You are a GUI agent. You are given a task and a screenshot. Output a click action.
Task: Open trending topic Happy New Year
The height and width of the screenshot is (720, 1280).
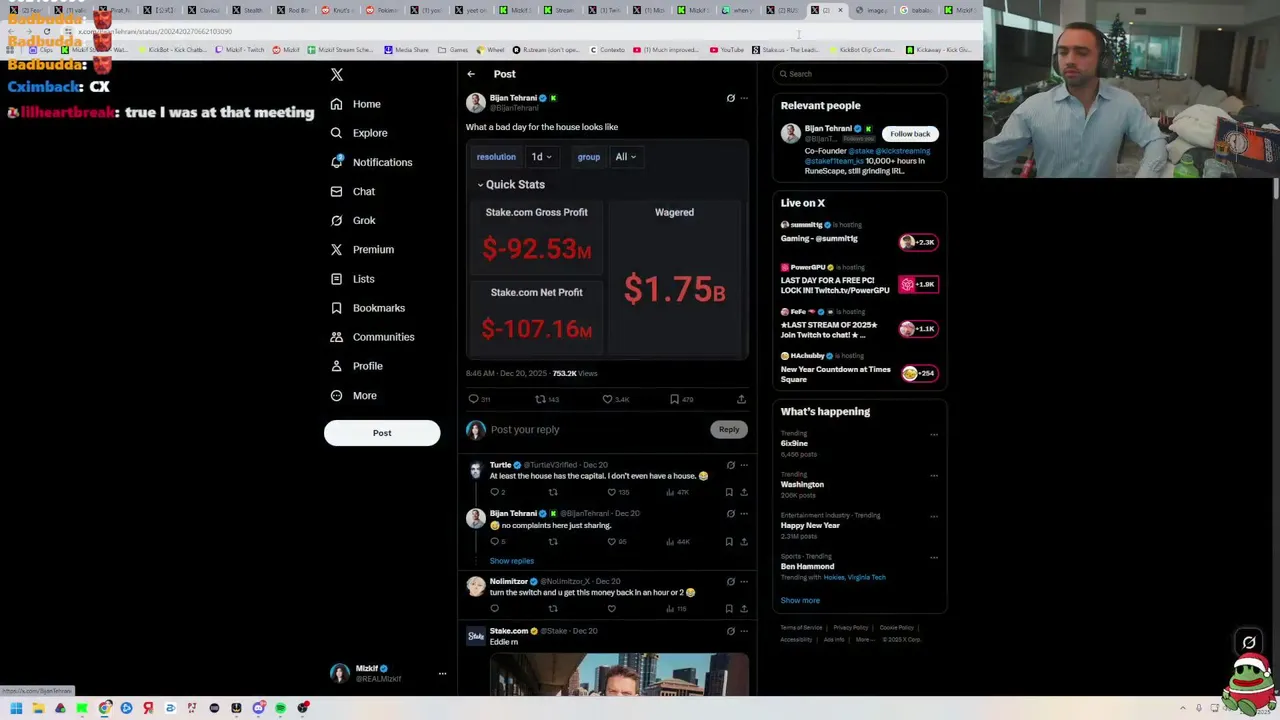[810, 525]
